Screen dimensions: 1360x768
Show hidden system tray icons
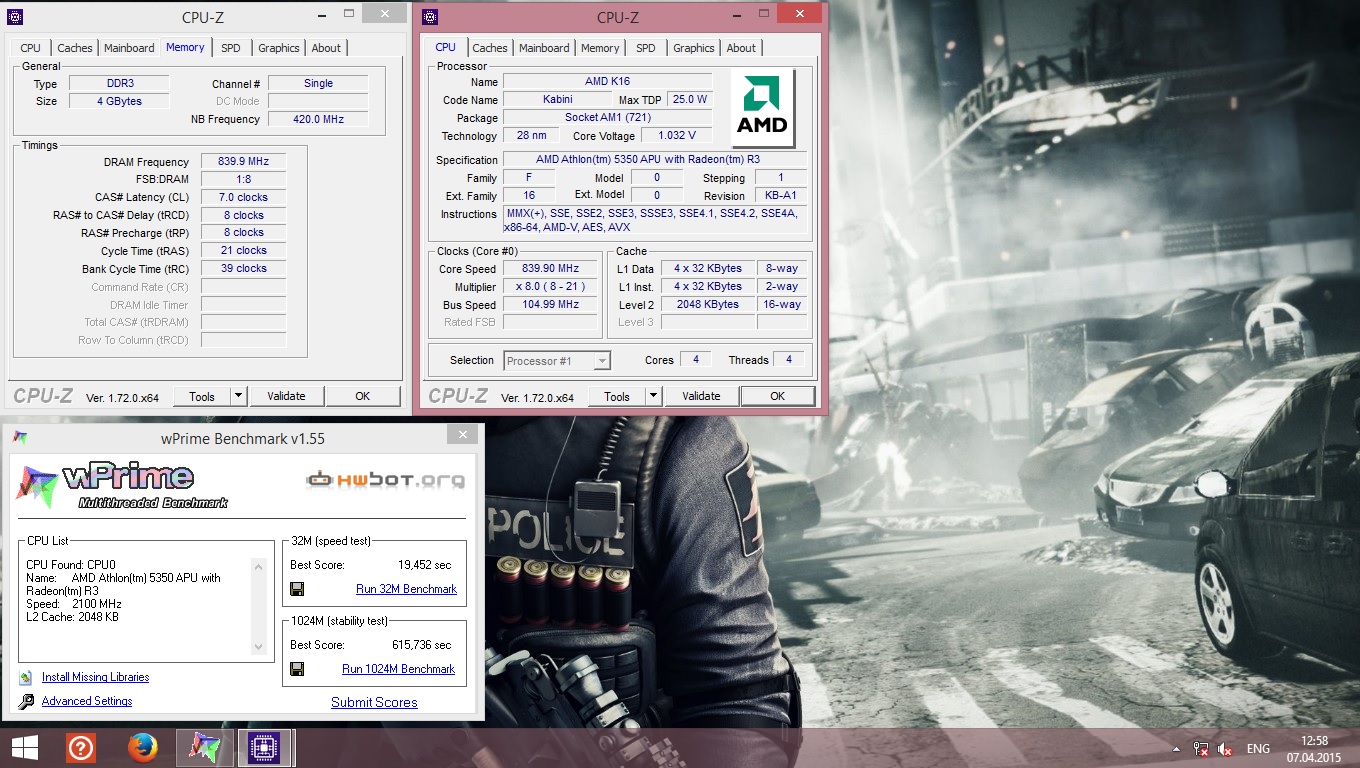(x=1177, y=749)
